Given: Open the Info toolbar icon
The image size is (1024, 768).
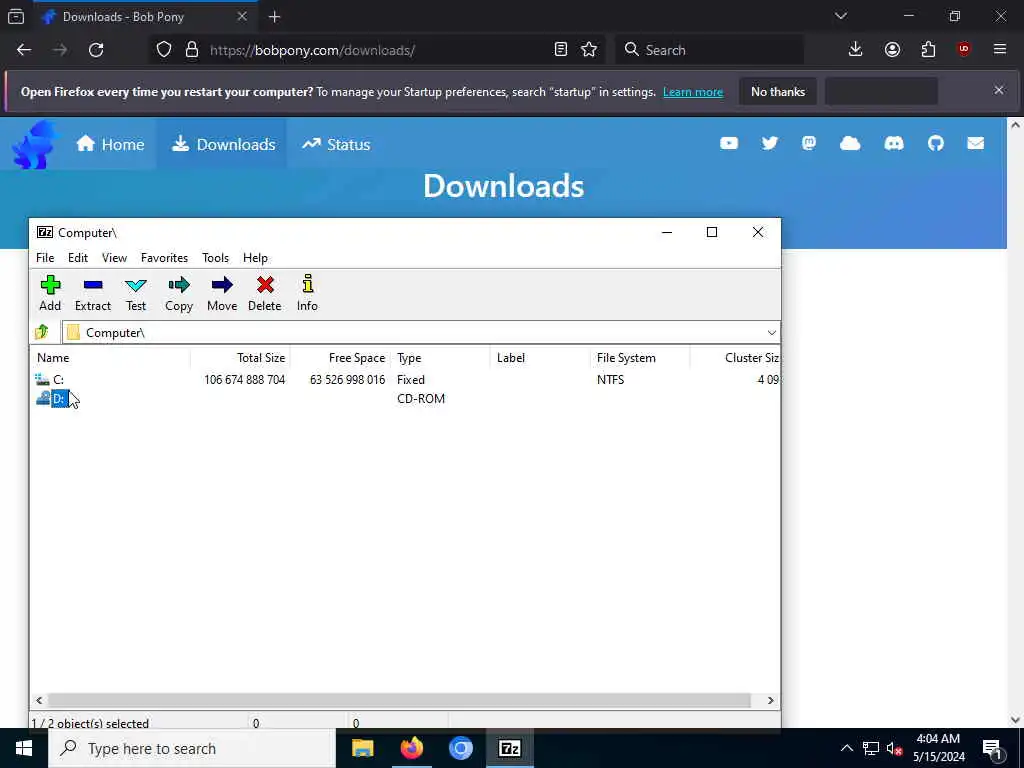Looking at the screenshot, I should 307,293.
